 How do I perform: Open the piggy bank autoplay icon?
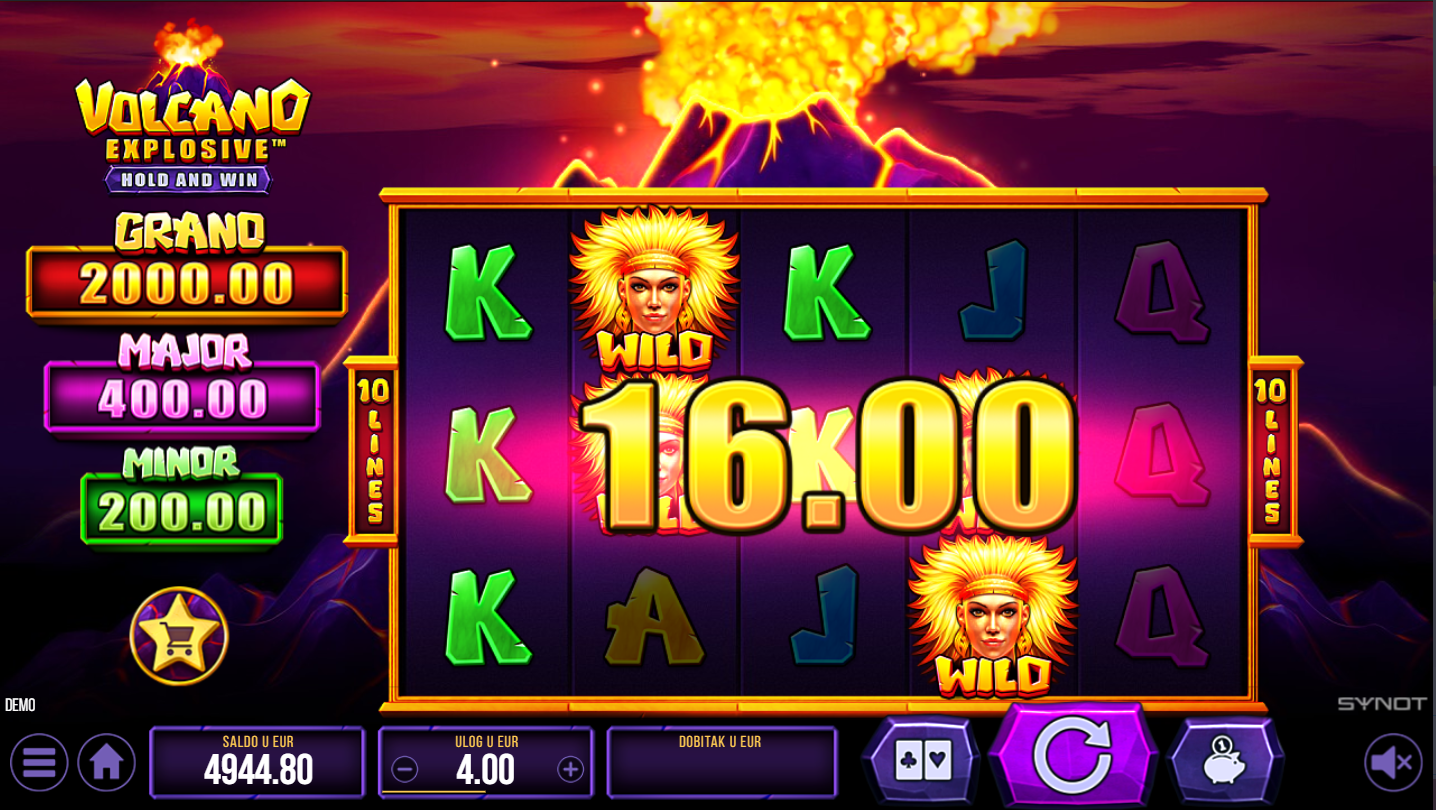point(1225,762)
